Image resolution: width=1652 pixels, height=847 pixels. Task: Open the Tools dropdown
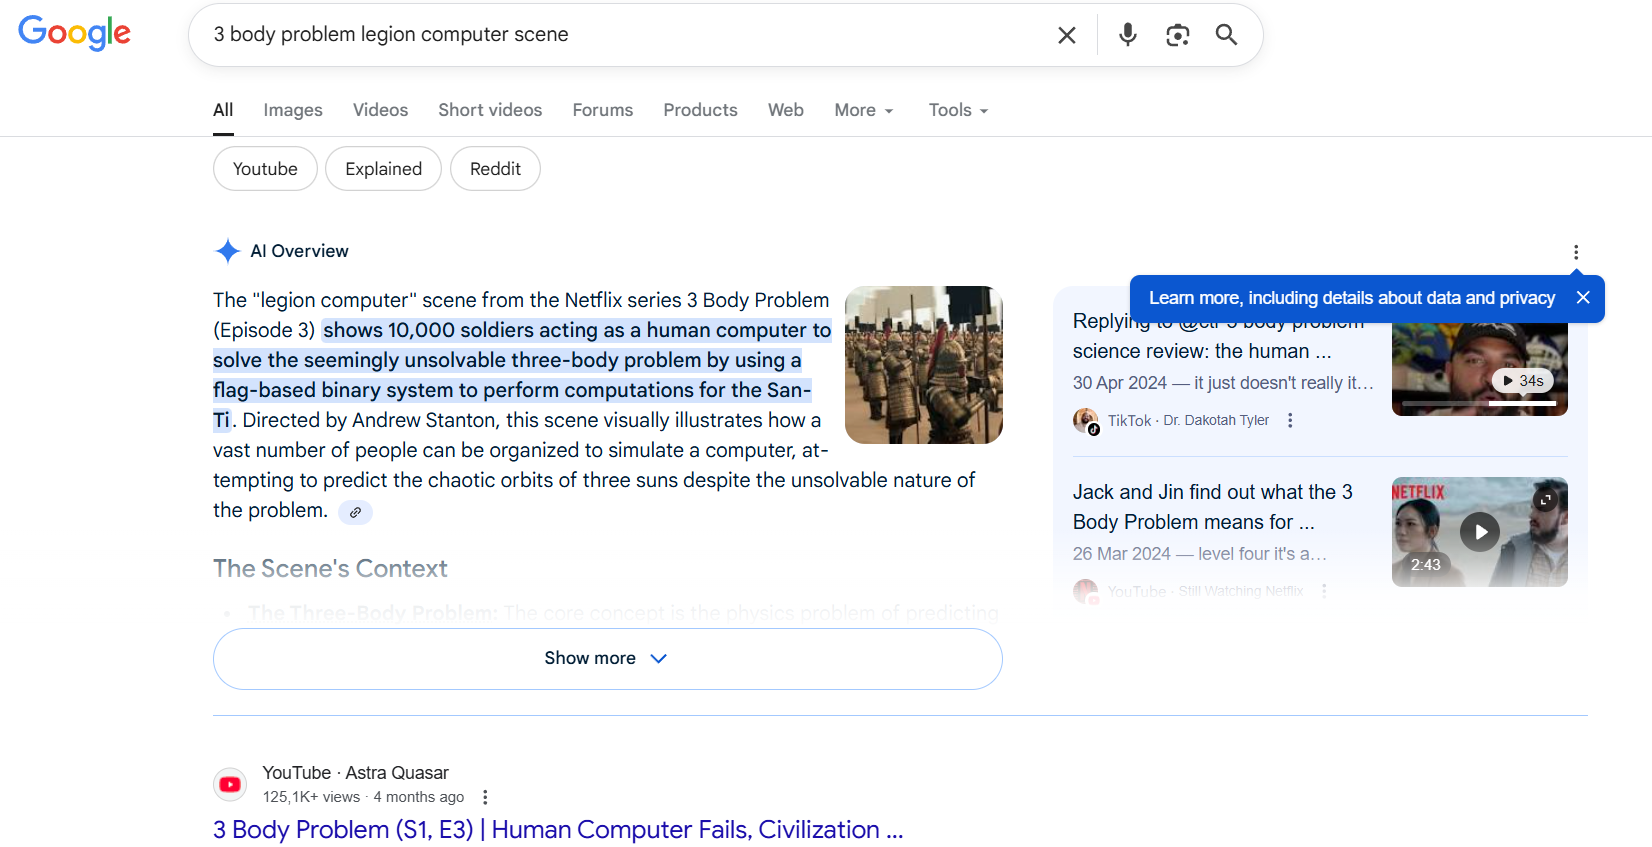coord(958,110)
